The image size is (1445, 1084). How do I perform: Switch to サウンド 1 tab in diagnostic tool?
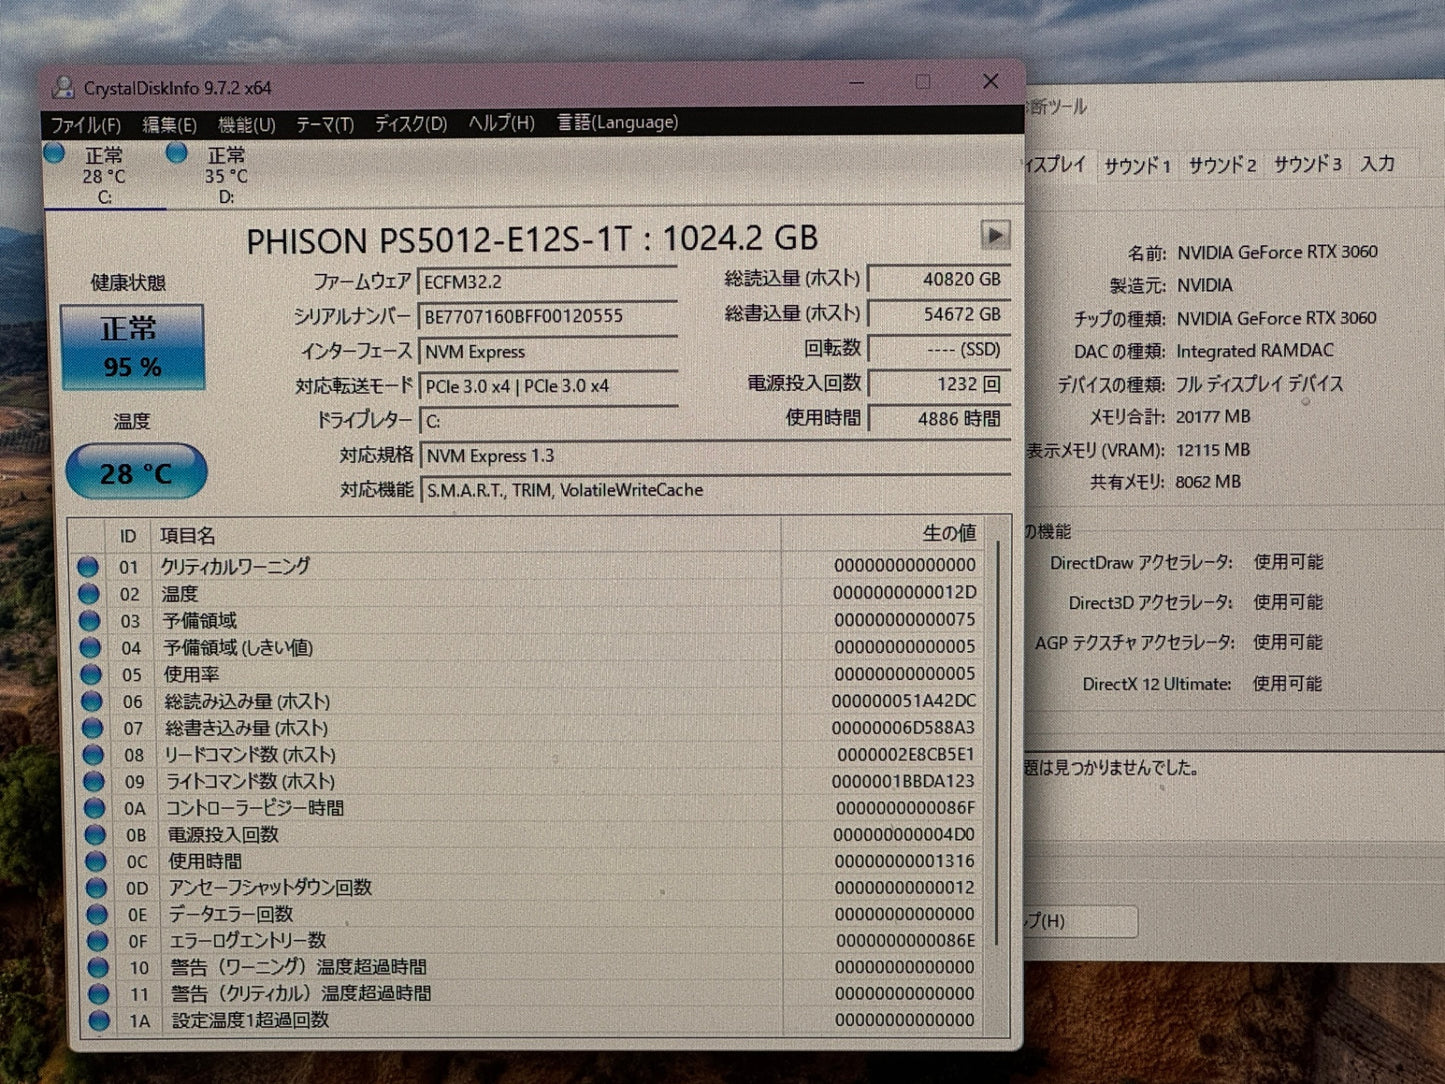[1137, 166]
